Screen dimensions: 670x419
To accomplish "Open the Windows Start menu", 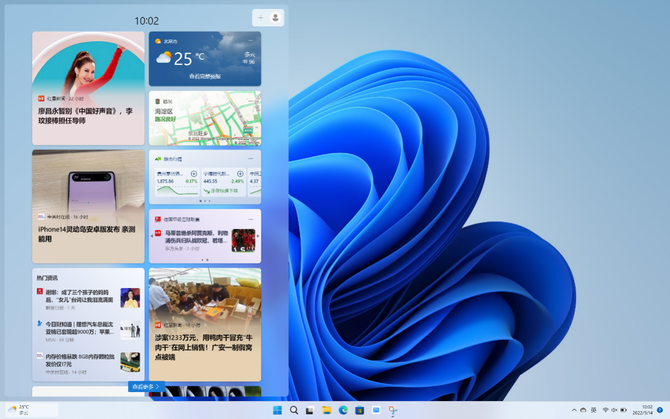I will (277, 410).
